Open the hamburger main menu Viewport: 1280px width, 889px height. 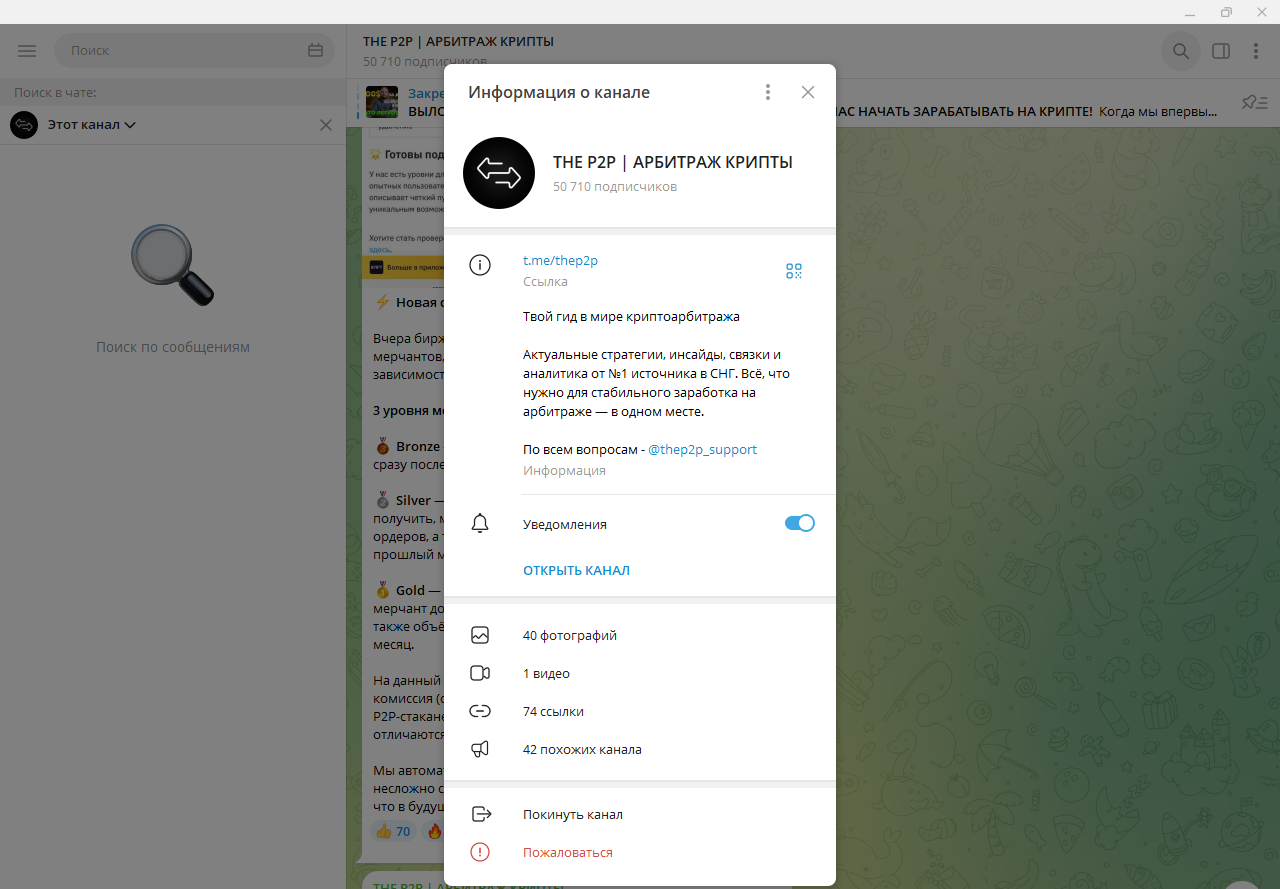point(27,51)
